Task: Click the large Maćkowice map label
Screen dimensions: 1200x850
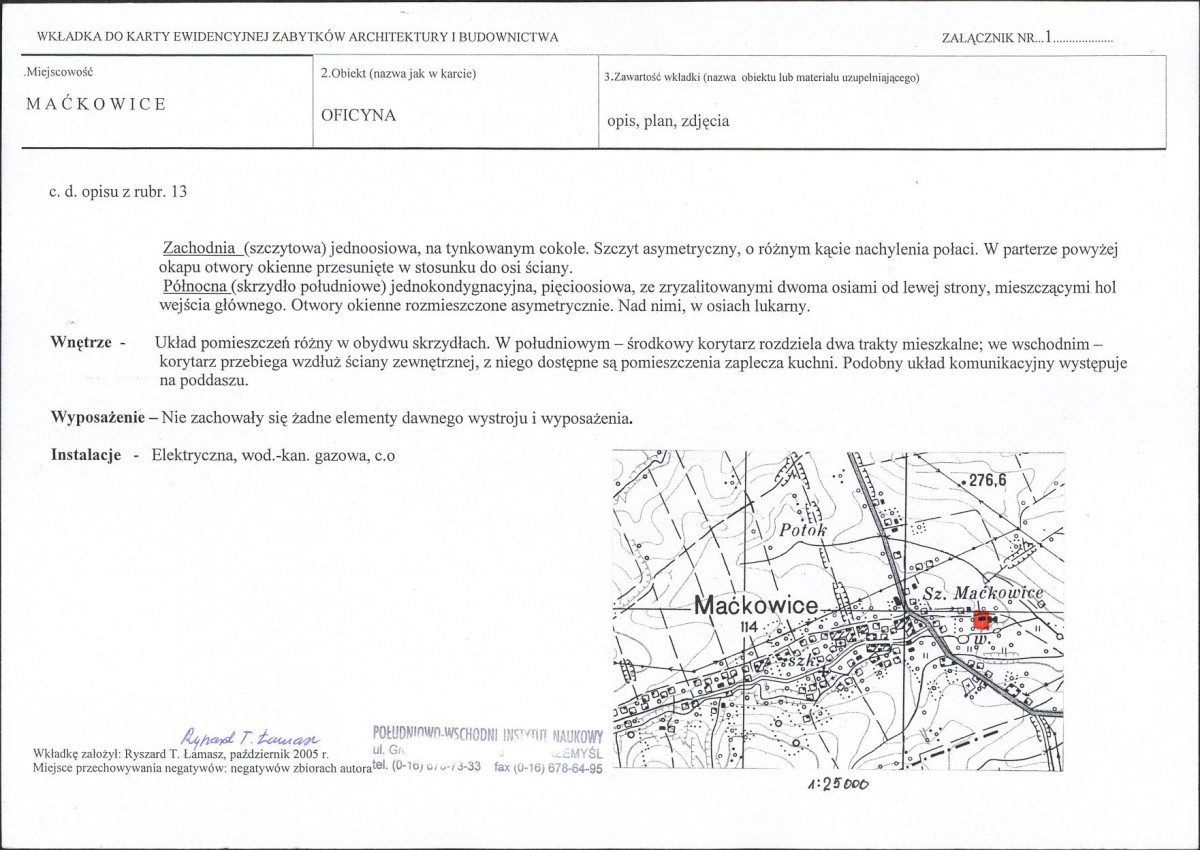Action: point(756,605)
